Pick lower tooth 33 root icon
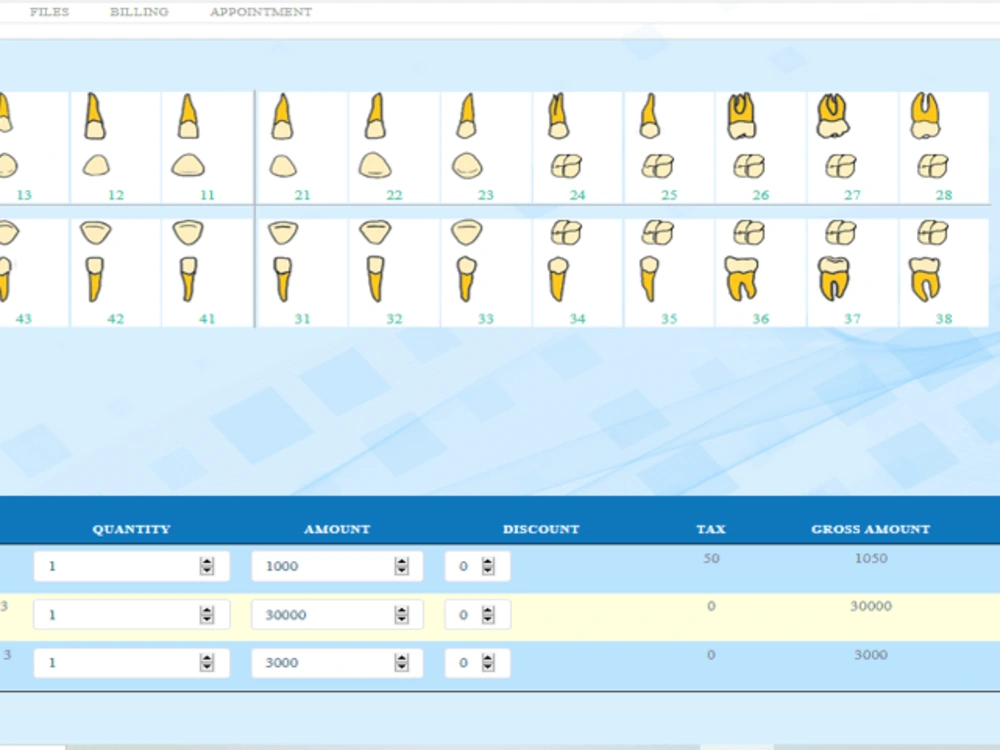1000x750 pixels. tap(466, 279)
